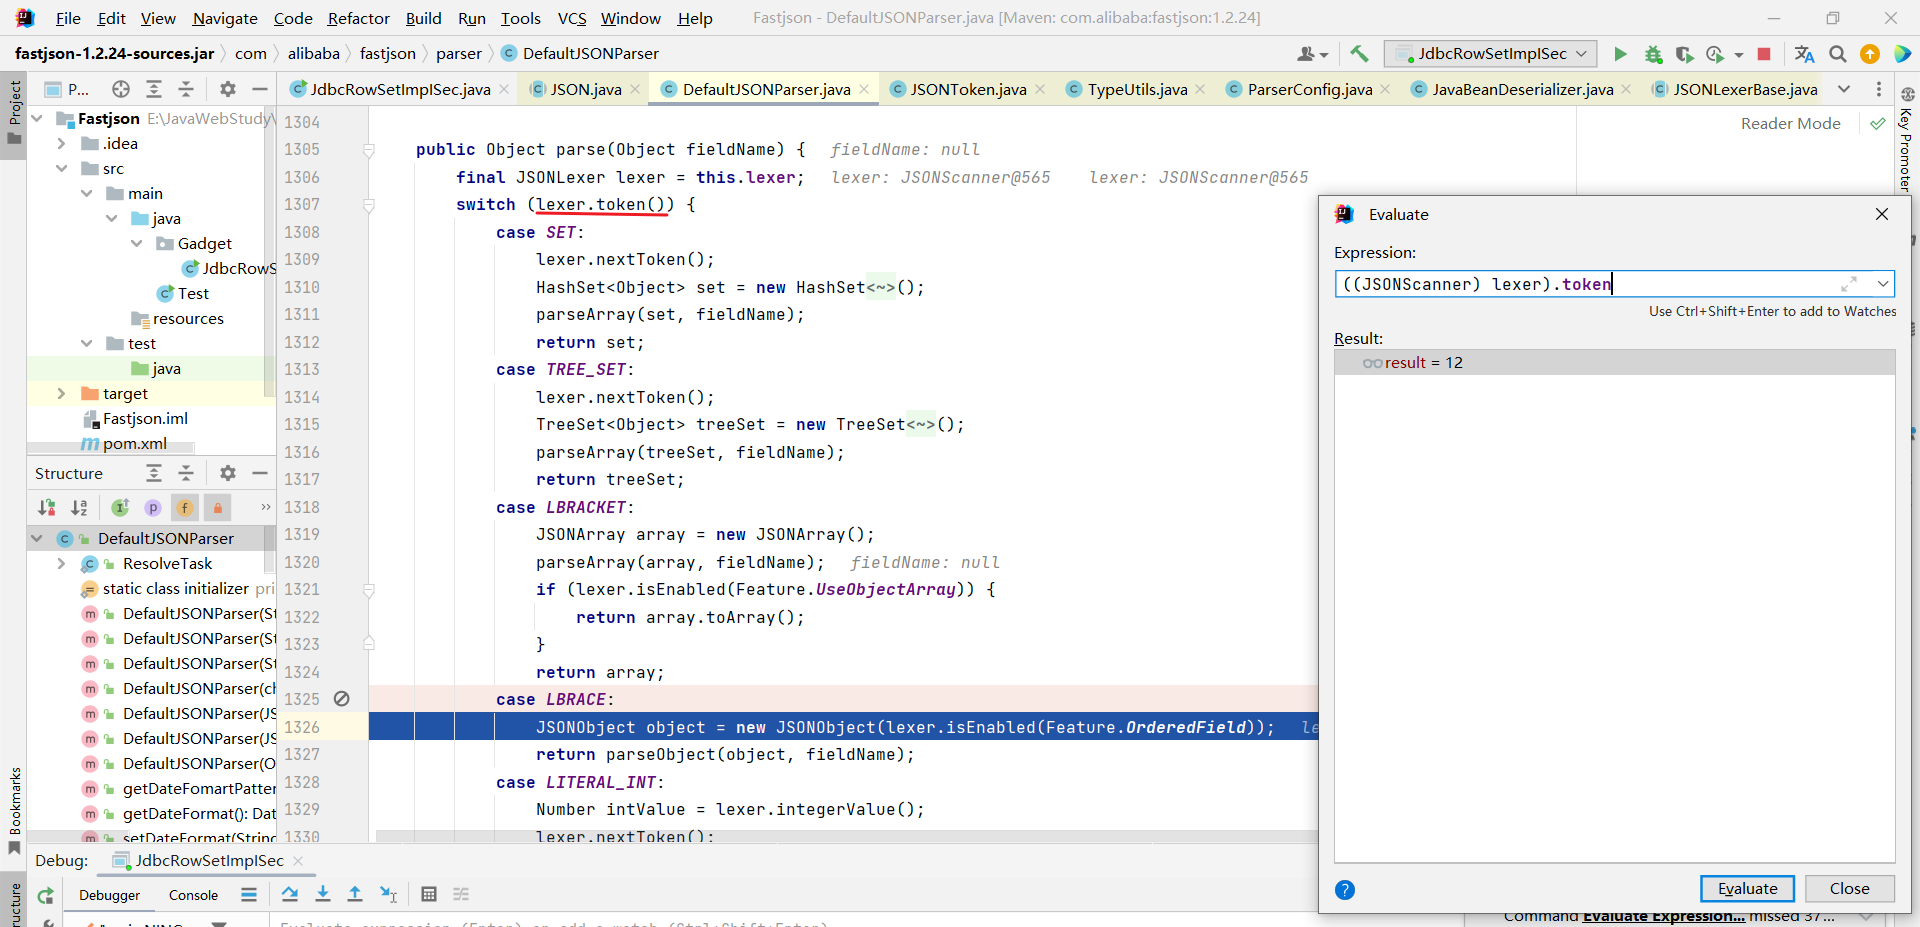
Task: Collapse the src folder
Action: click(x=61, y=169)
